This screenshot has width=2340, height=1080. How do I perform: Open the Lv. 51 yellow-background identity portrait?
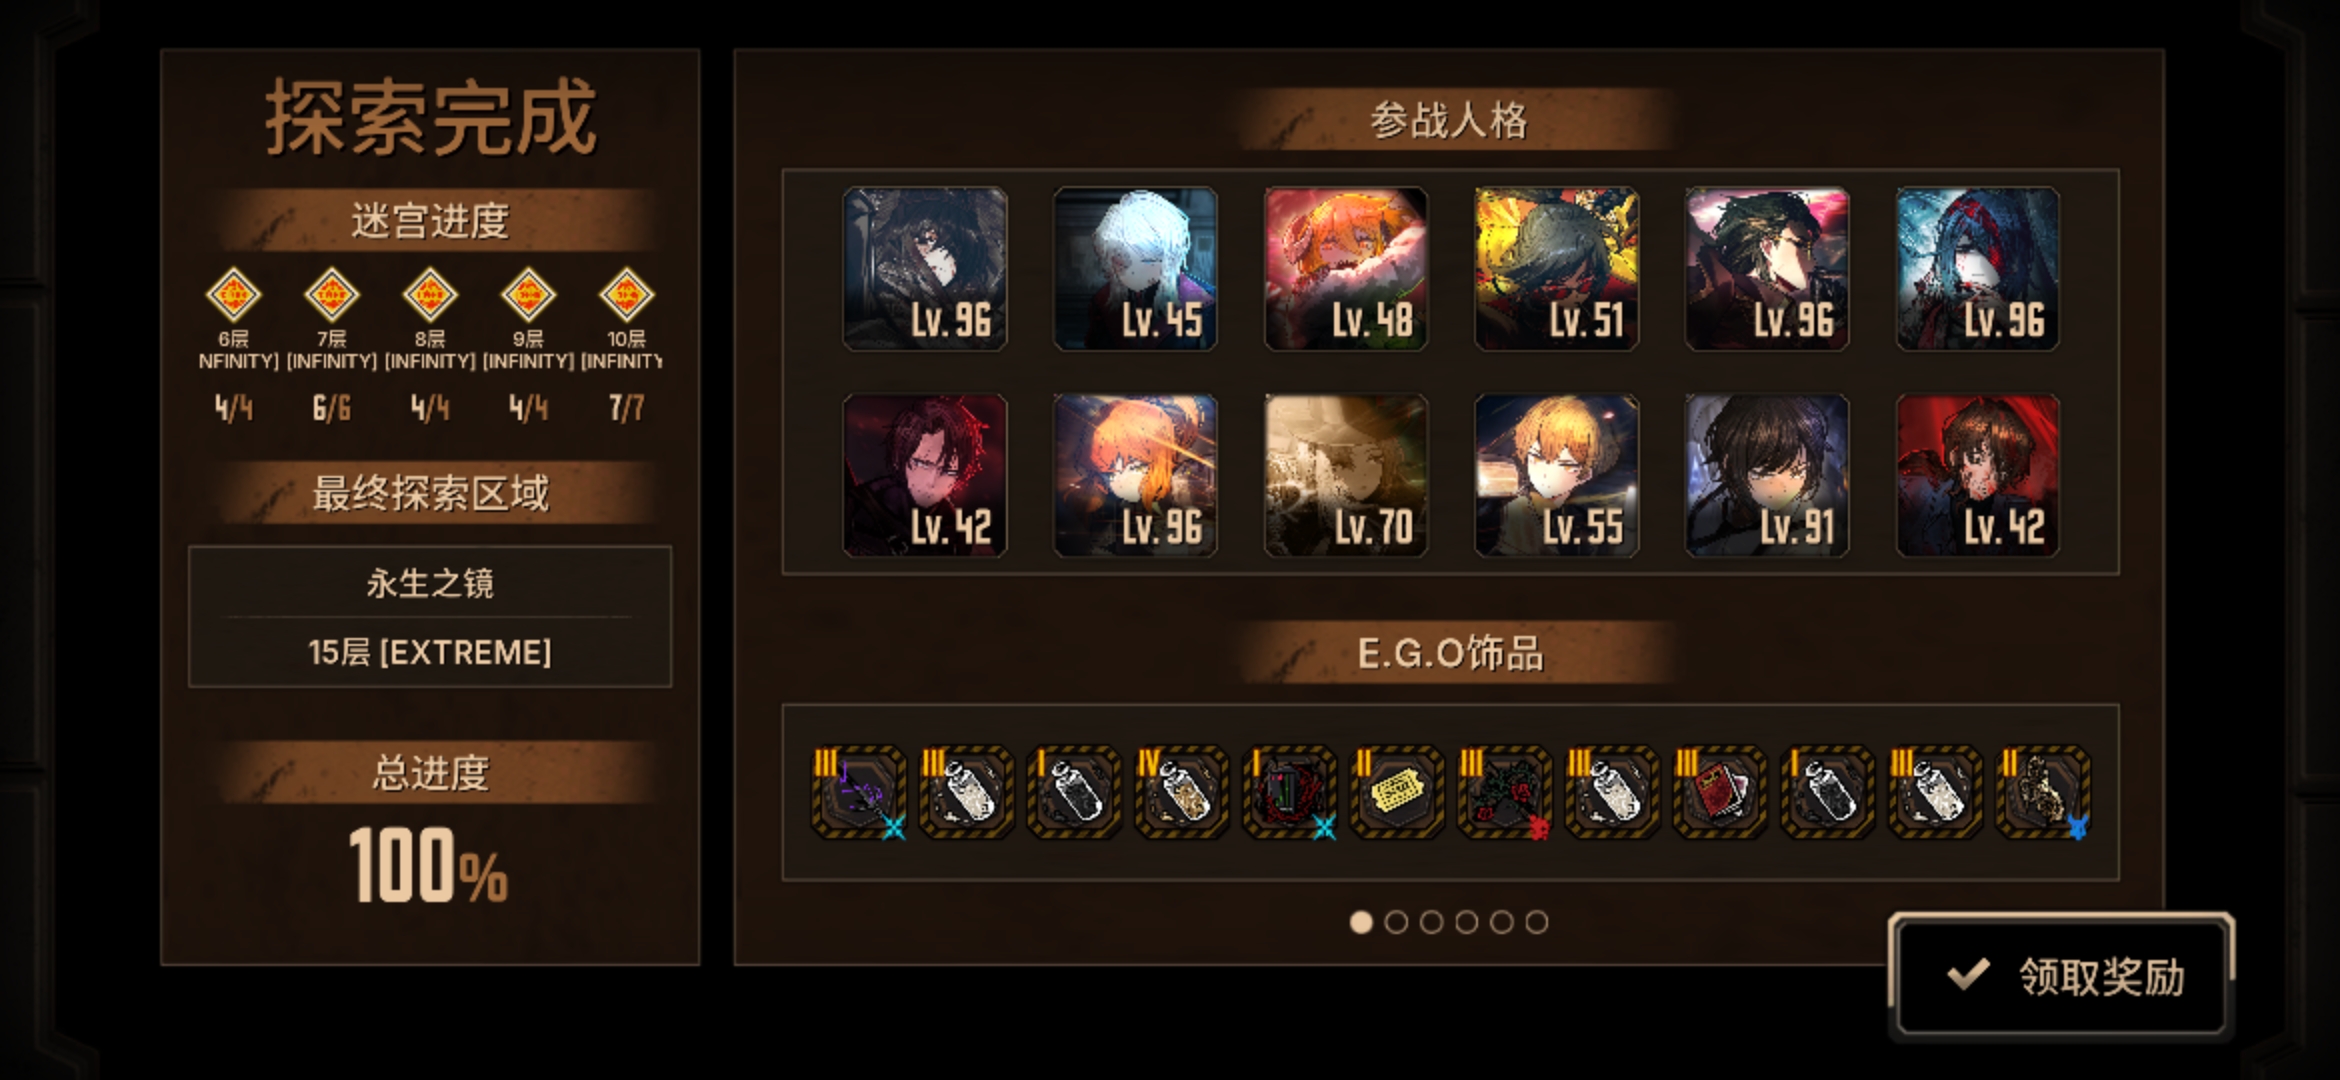click(1557, 268)
